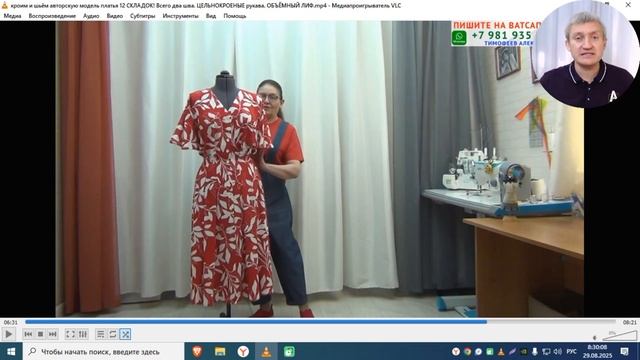Click the elapsed time 06:31 label
This screenshot has width=640, height=360.
[11, 322]
